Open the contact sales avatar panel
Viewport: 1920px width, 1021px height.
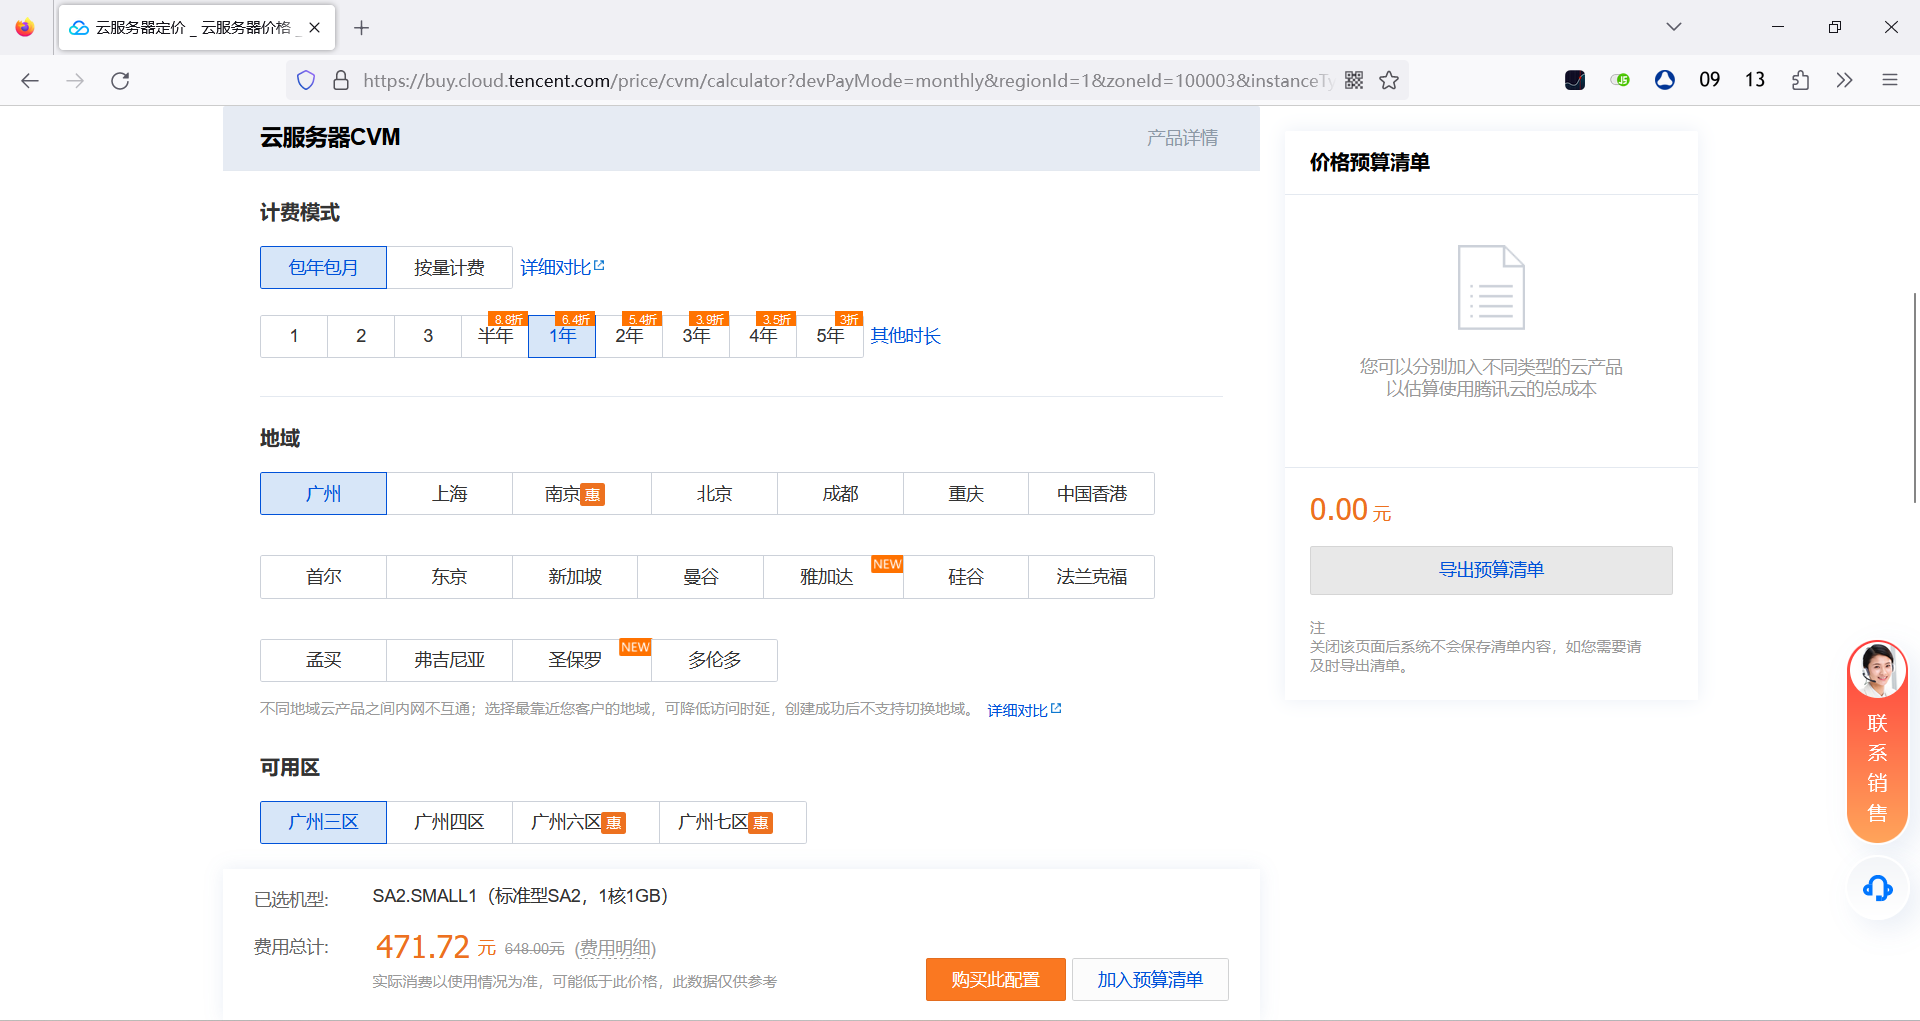(1877, 670)
